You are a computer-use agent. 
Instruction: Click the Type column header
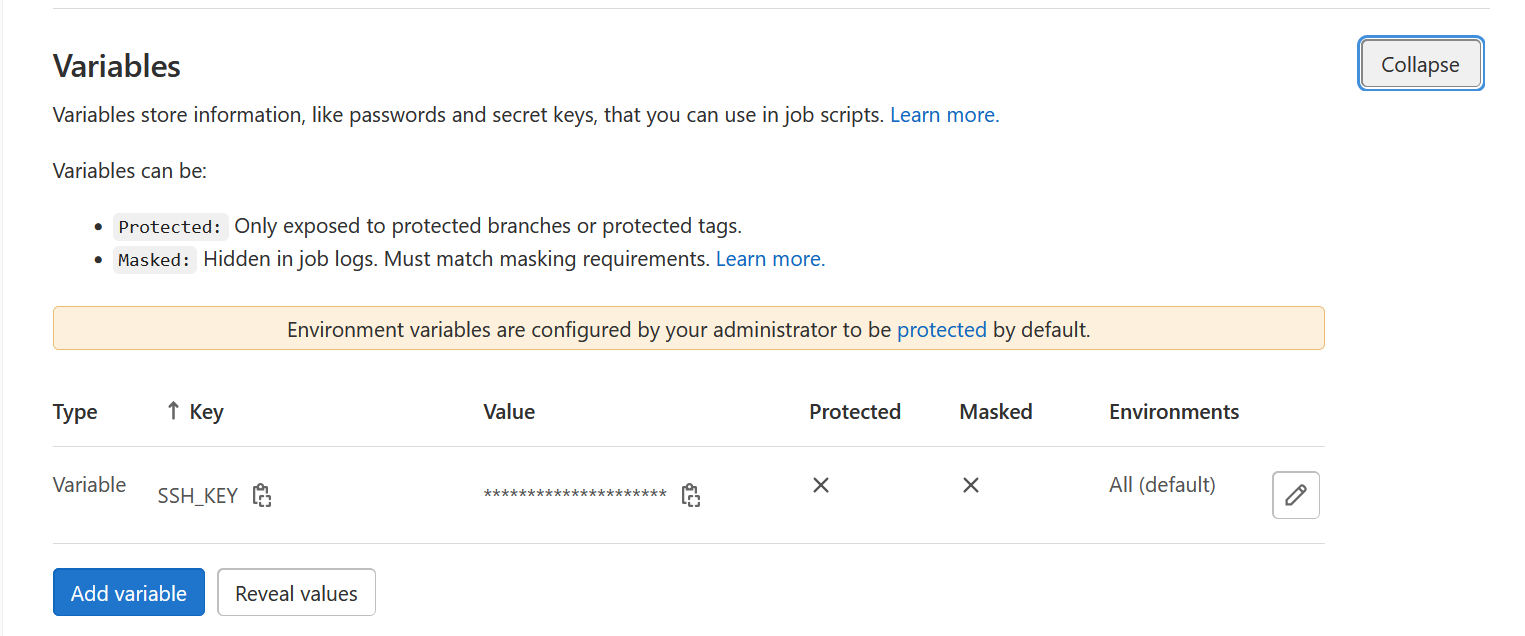click(x=75, y=412)
